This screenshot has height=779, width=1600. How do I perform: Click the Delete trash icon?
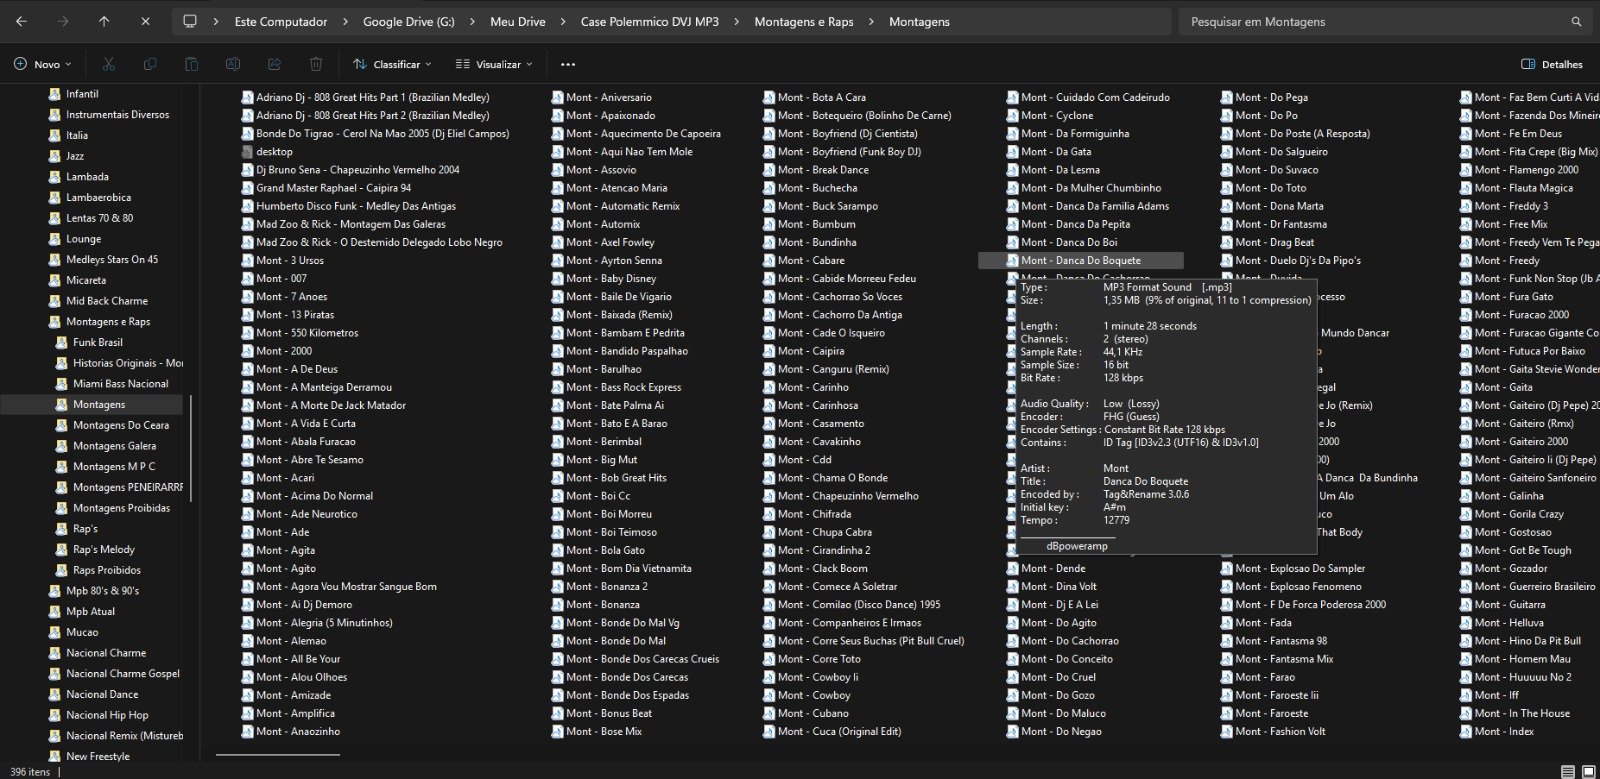click(x=316, y=64)
